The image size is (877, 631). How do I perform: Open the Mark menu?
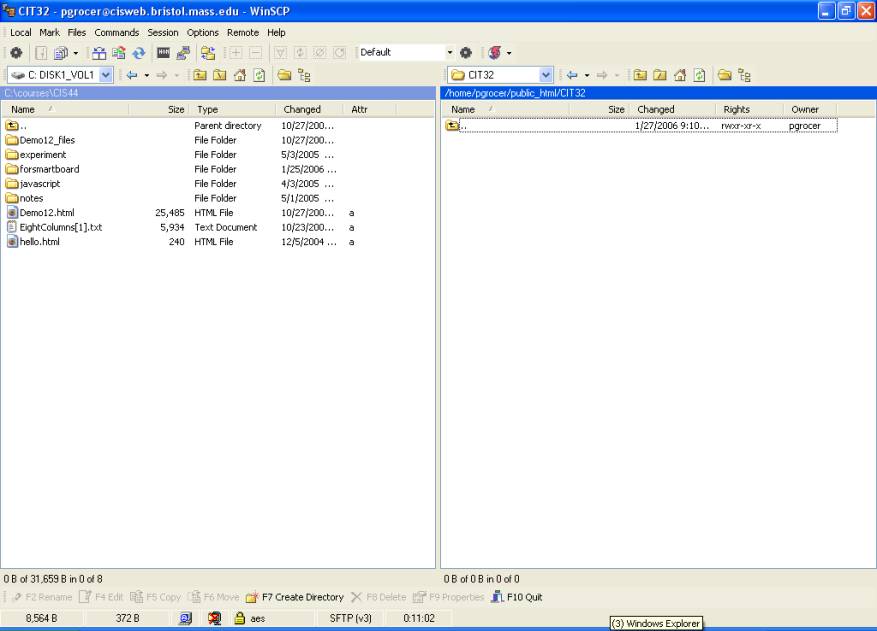(x=49, y=32)
